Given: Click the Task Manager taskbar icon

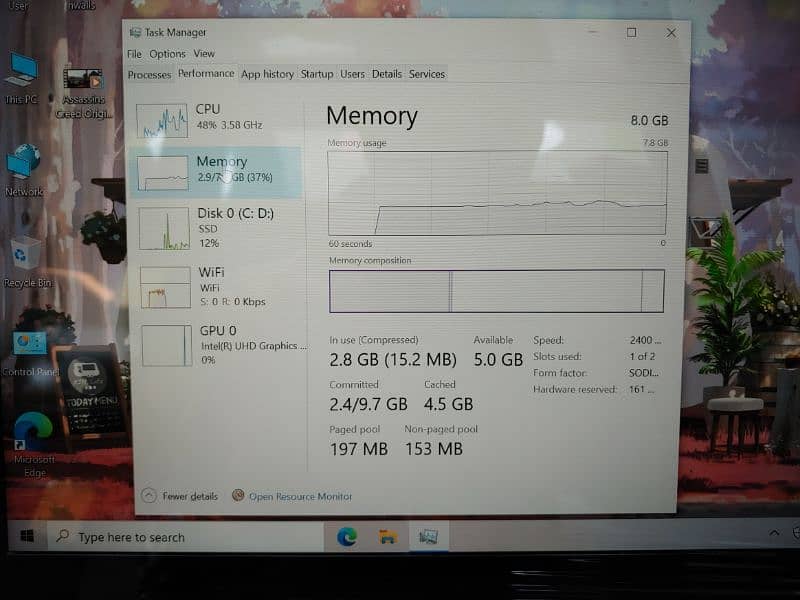Looking at the screenshot, I should tap(428, 536).
